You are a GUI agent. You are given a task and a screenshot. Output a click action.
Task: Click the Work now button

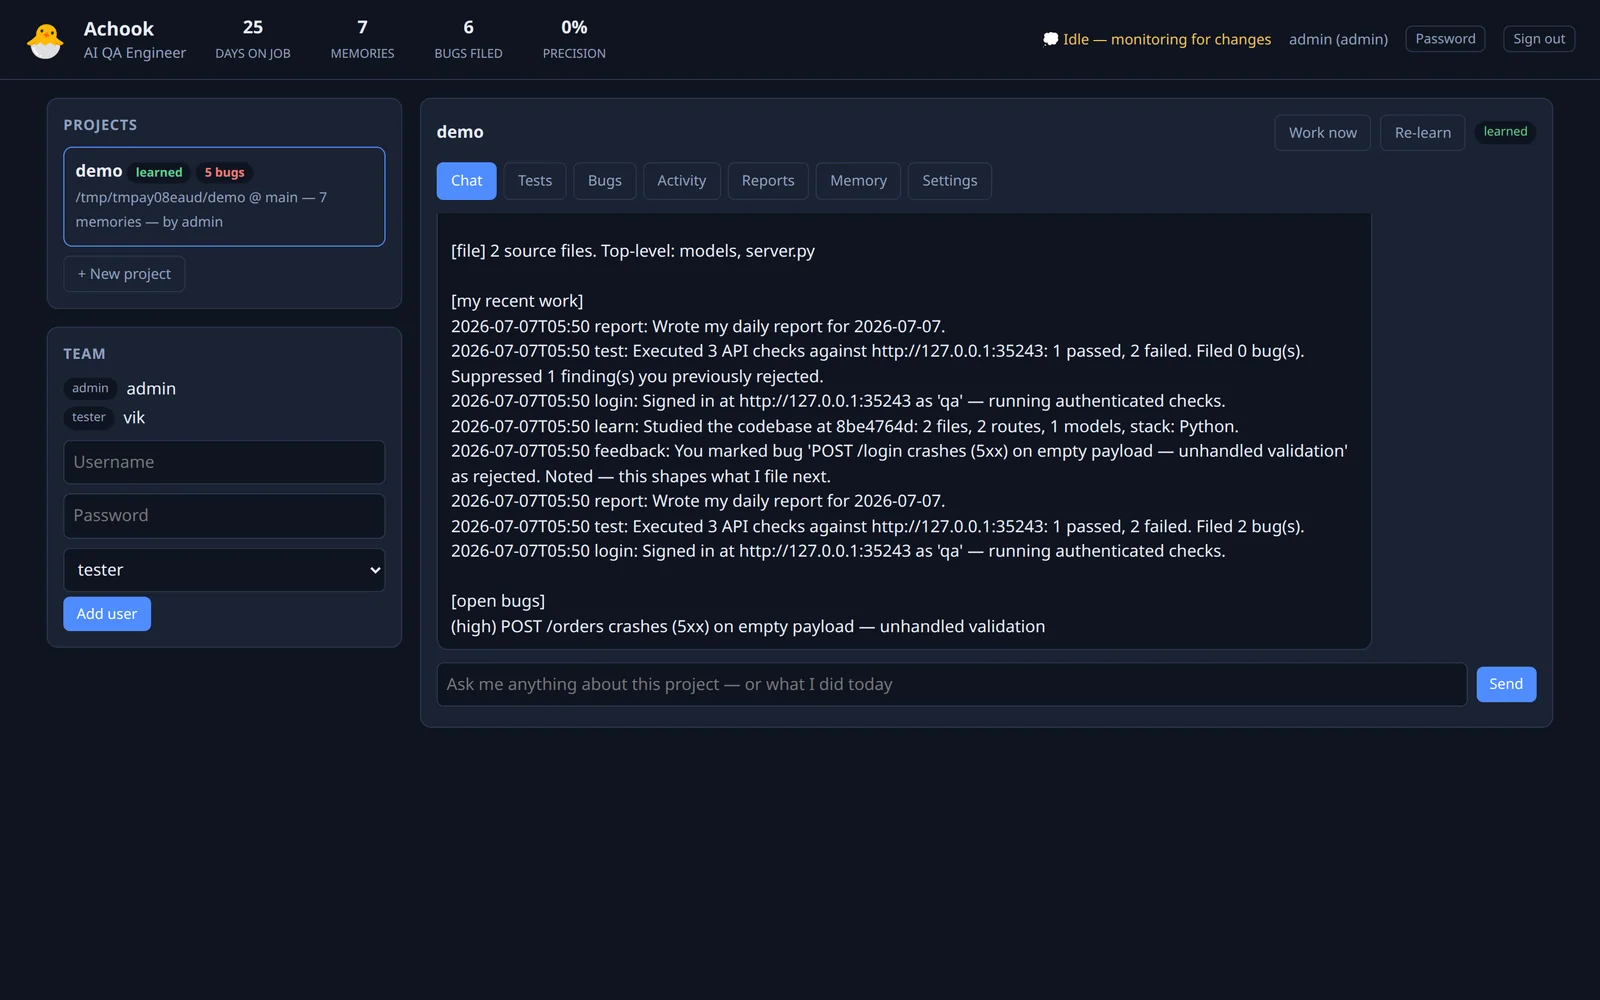(1323, 133)
